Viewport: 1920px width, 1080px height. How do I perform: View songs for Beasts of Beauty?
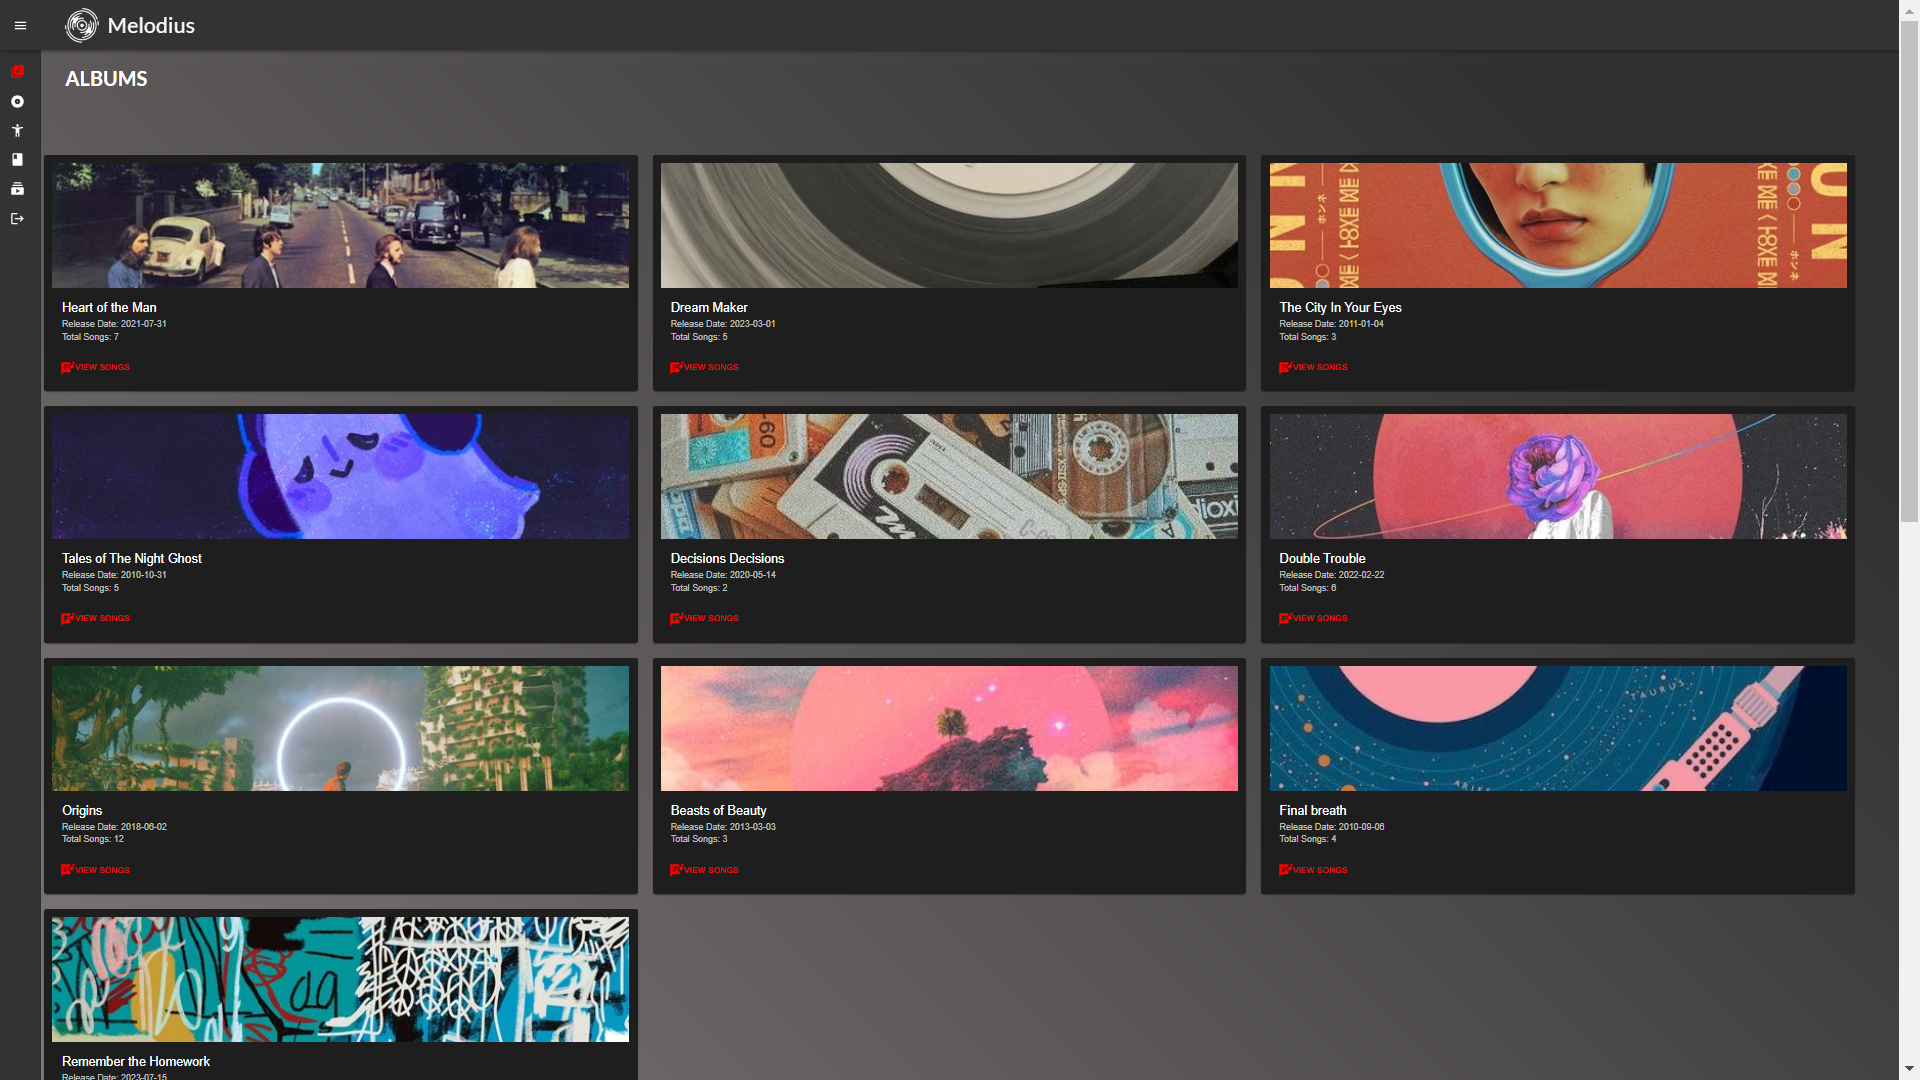tap(704, 870)
